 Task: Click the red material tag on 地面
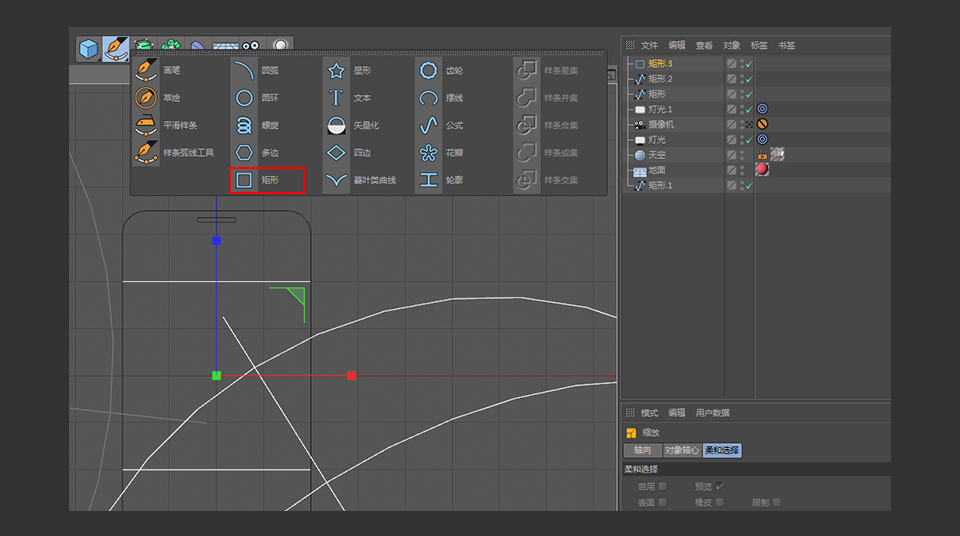coord(762,170)
